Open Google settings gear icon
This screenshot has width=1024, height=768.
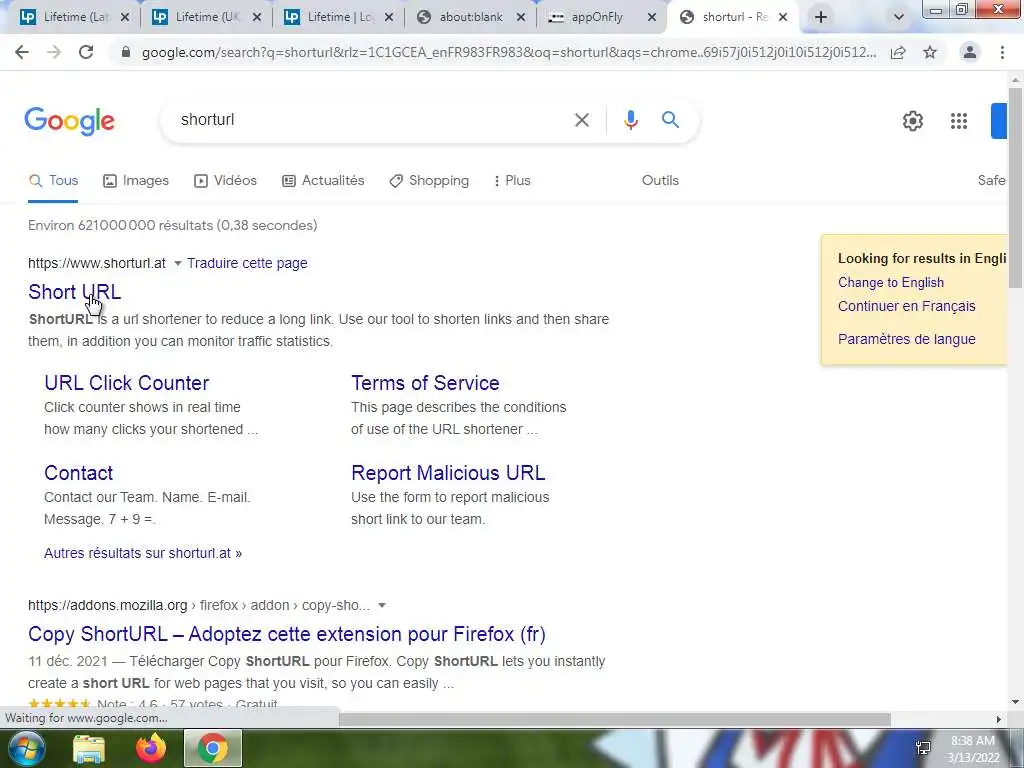point(913,121)
